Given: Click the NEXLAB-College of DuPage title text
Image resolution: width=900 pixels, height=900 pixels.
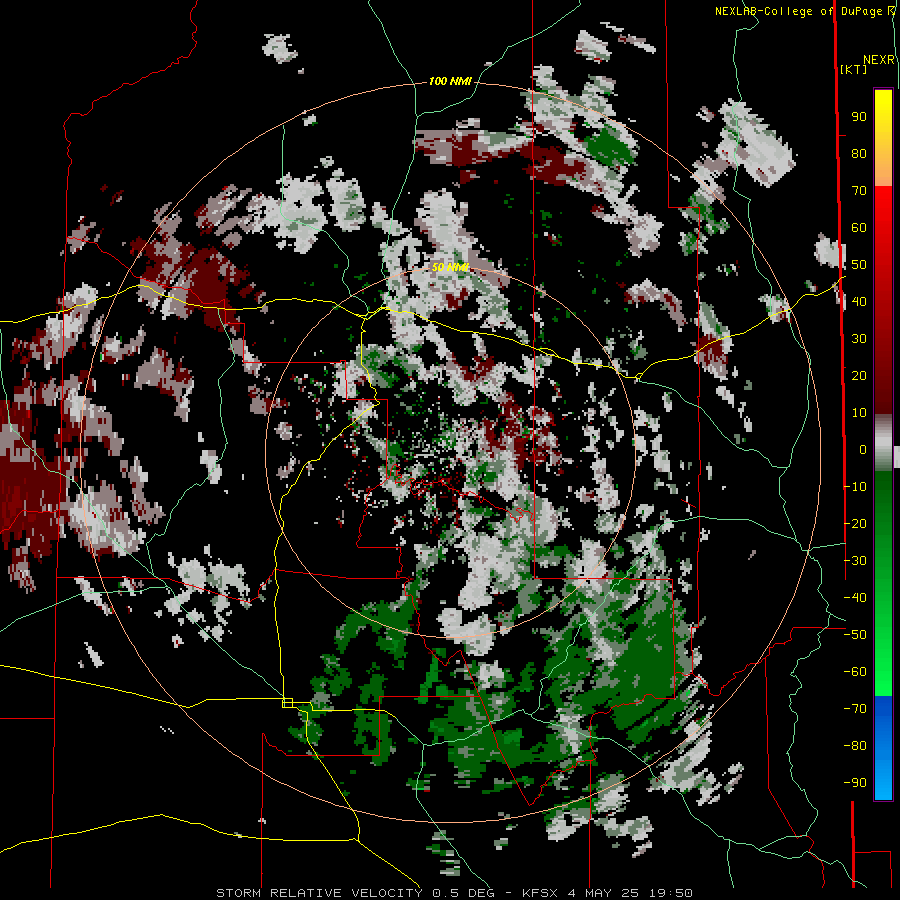Looking at the screenshot, I should [804, 11].
